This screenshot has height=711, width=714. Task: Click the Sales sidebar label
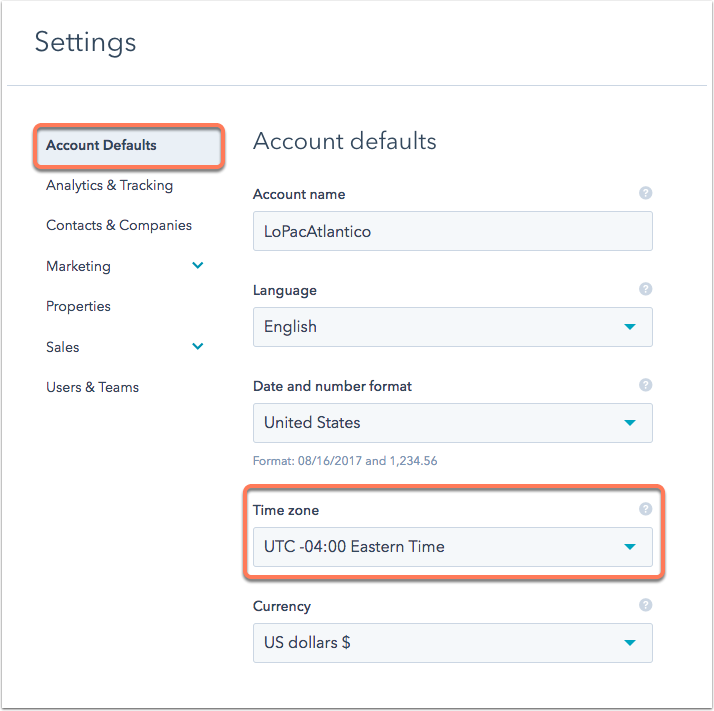(62, 347)
